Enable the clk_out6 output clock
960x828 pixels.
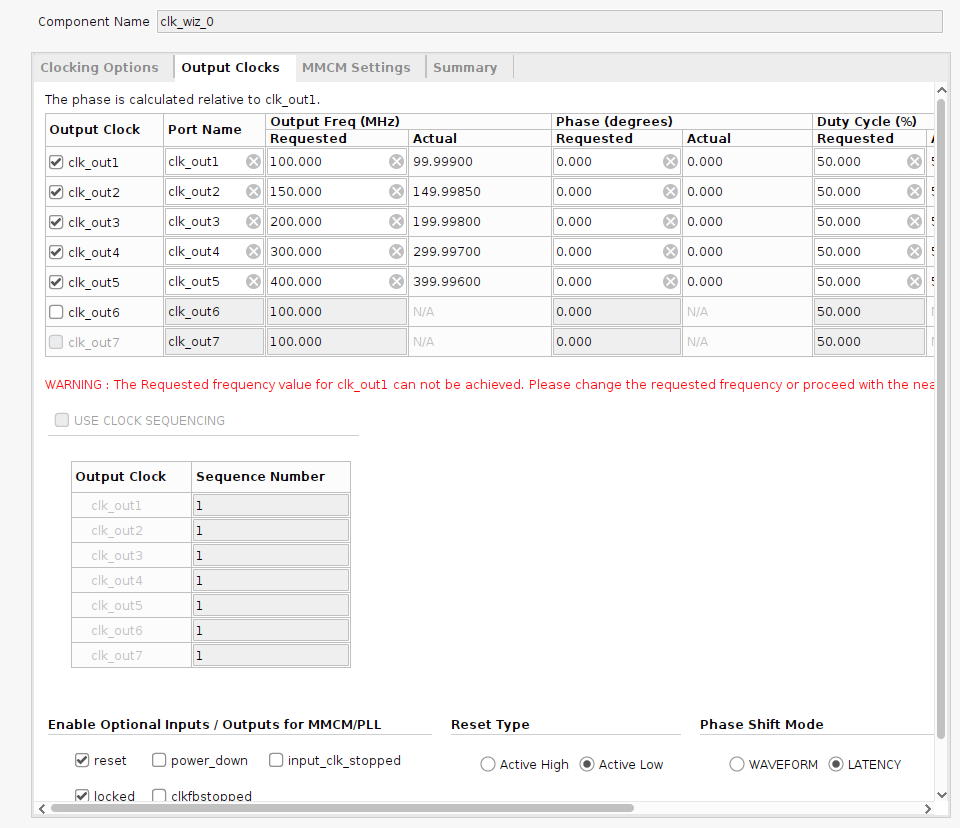[x=57, y=311]
